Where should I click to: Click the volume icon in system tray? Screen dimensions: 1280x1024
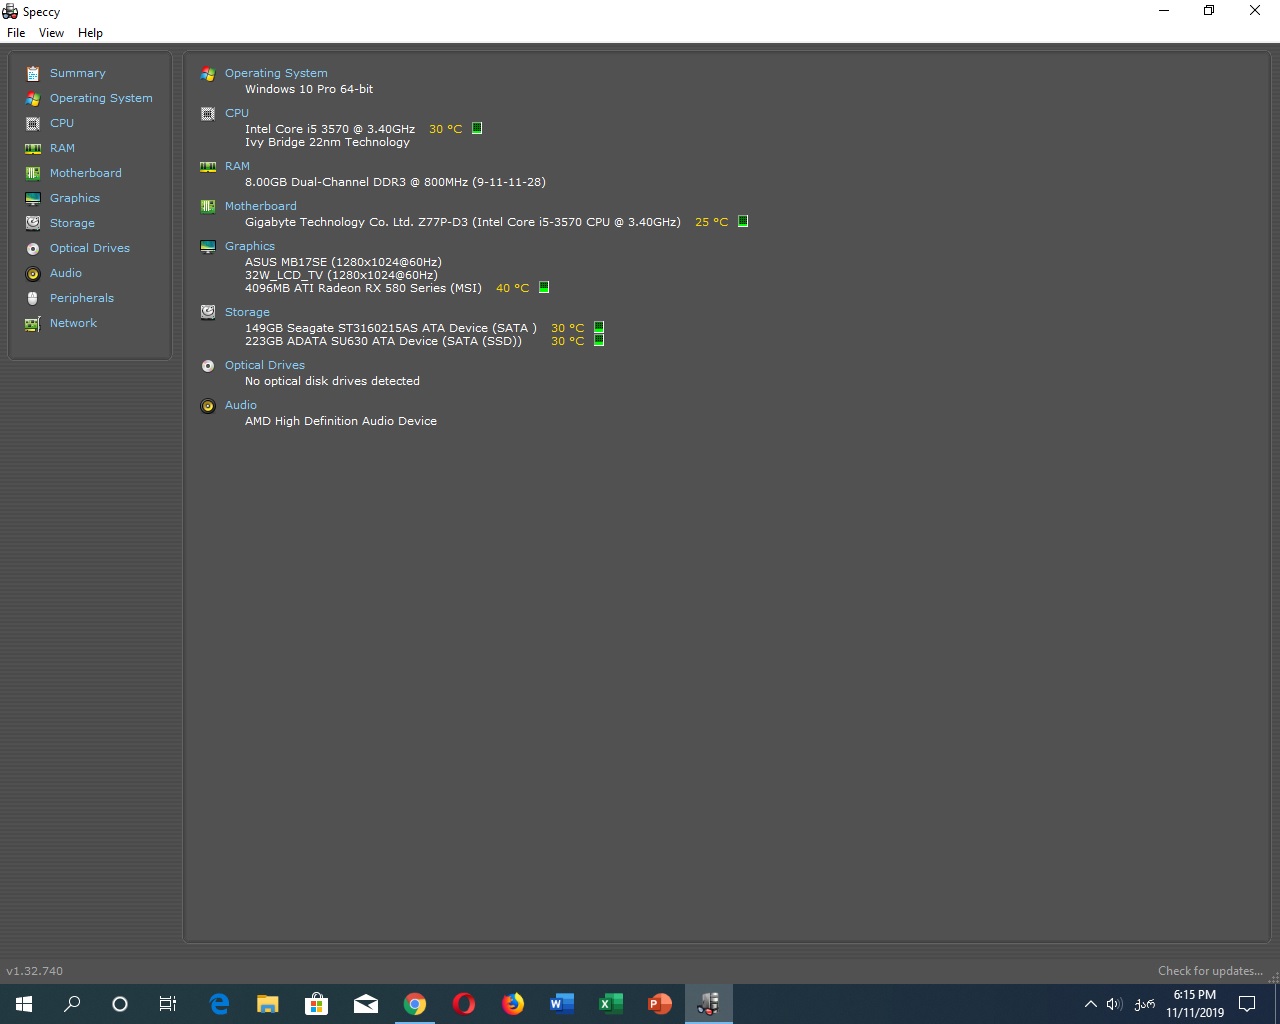(x=1115, y=1004)
